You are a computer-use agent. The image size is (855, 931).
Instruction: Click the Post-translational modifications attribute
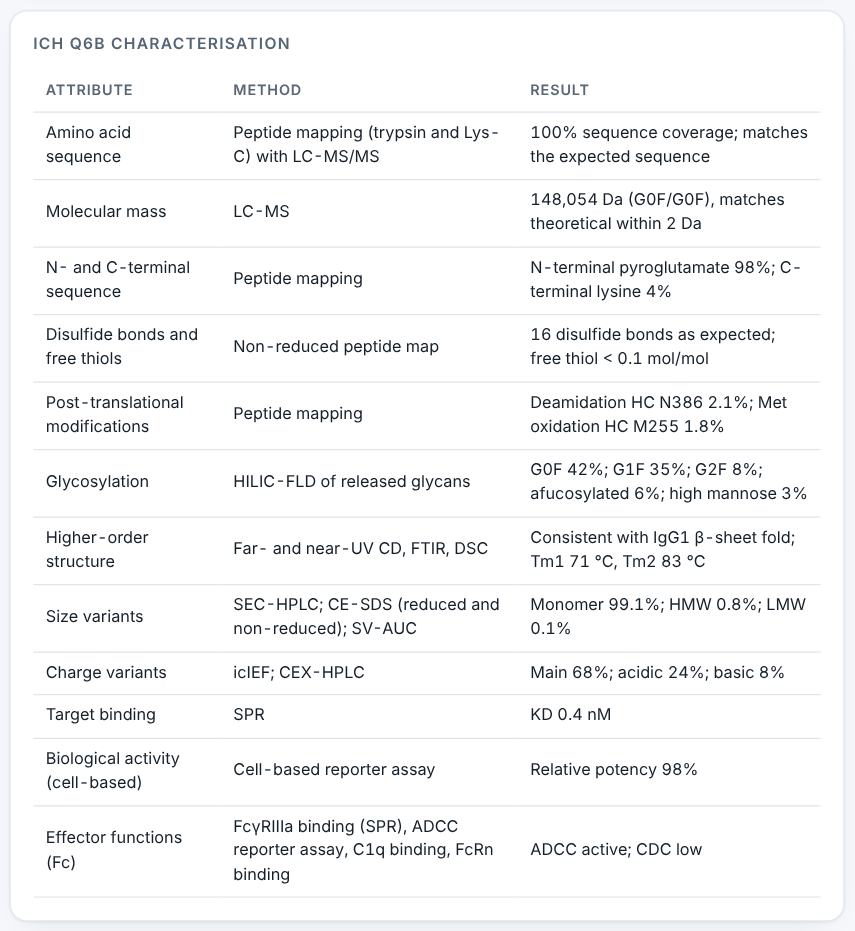pyautogui.click(x=115, y=414)
